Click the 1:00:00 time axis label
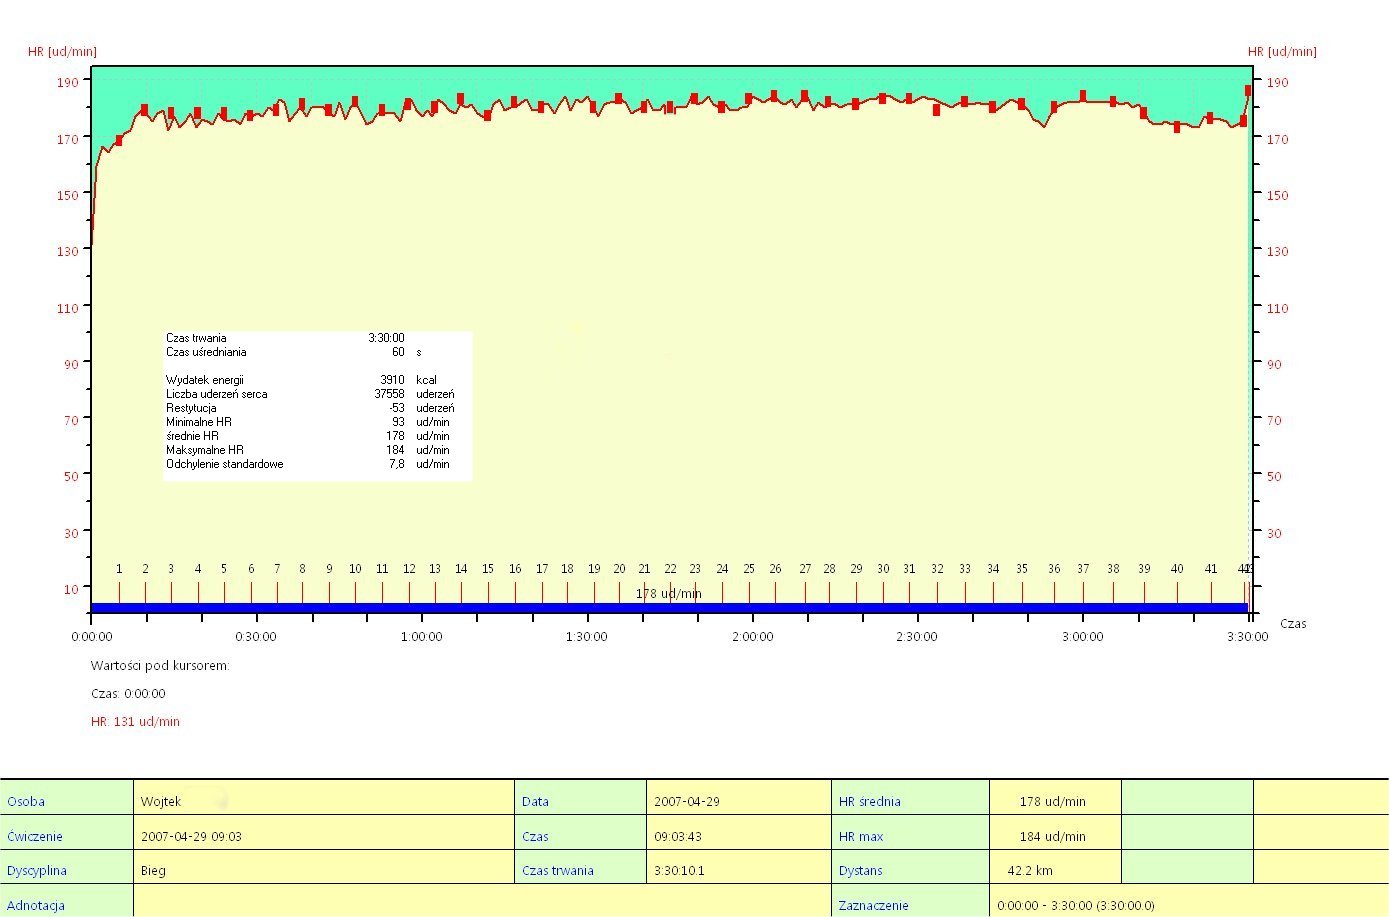 click(x=421, y=637)
